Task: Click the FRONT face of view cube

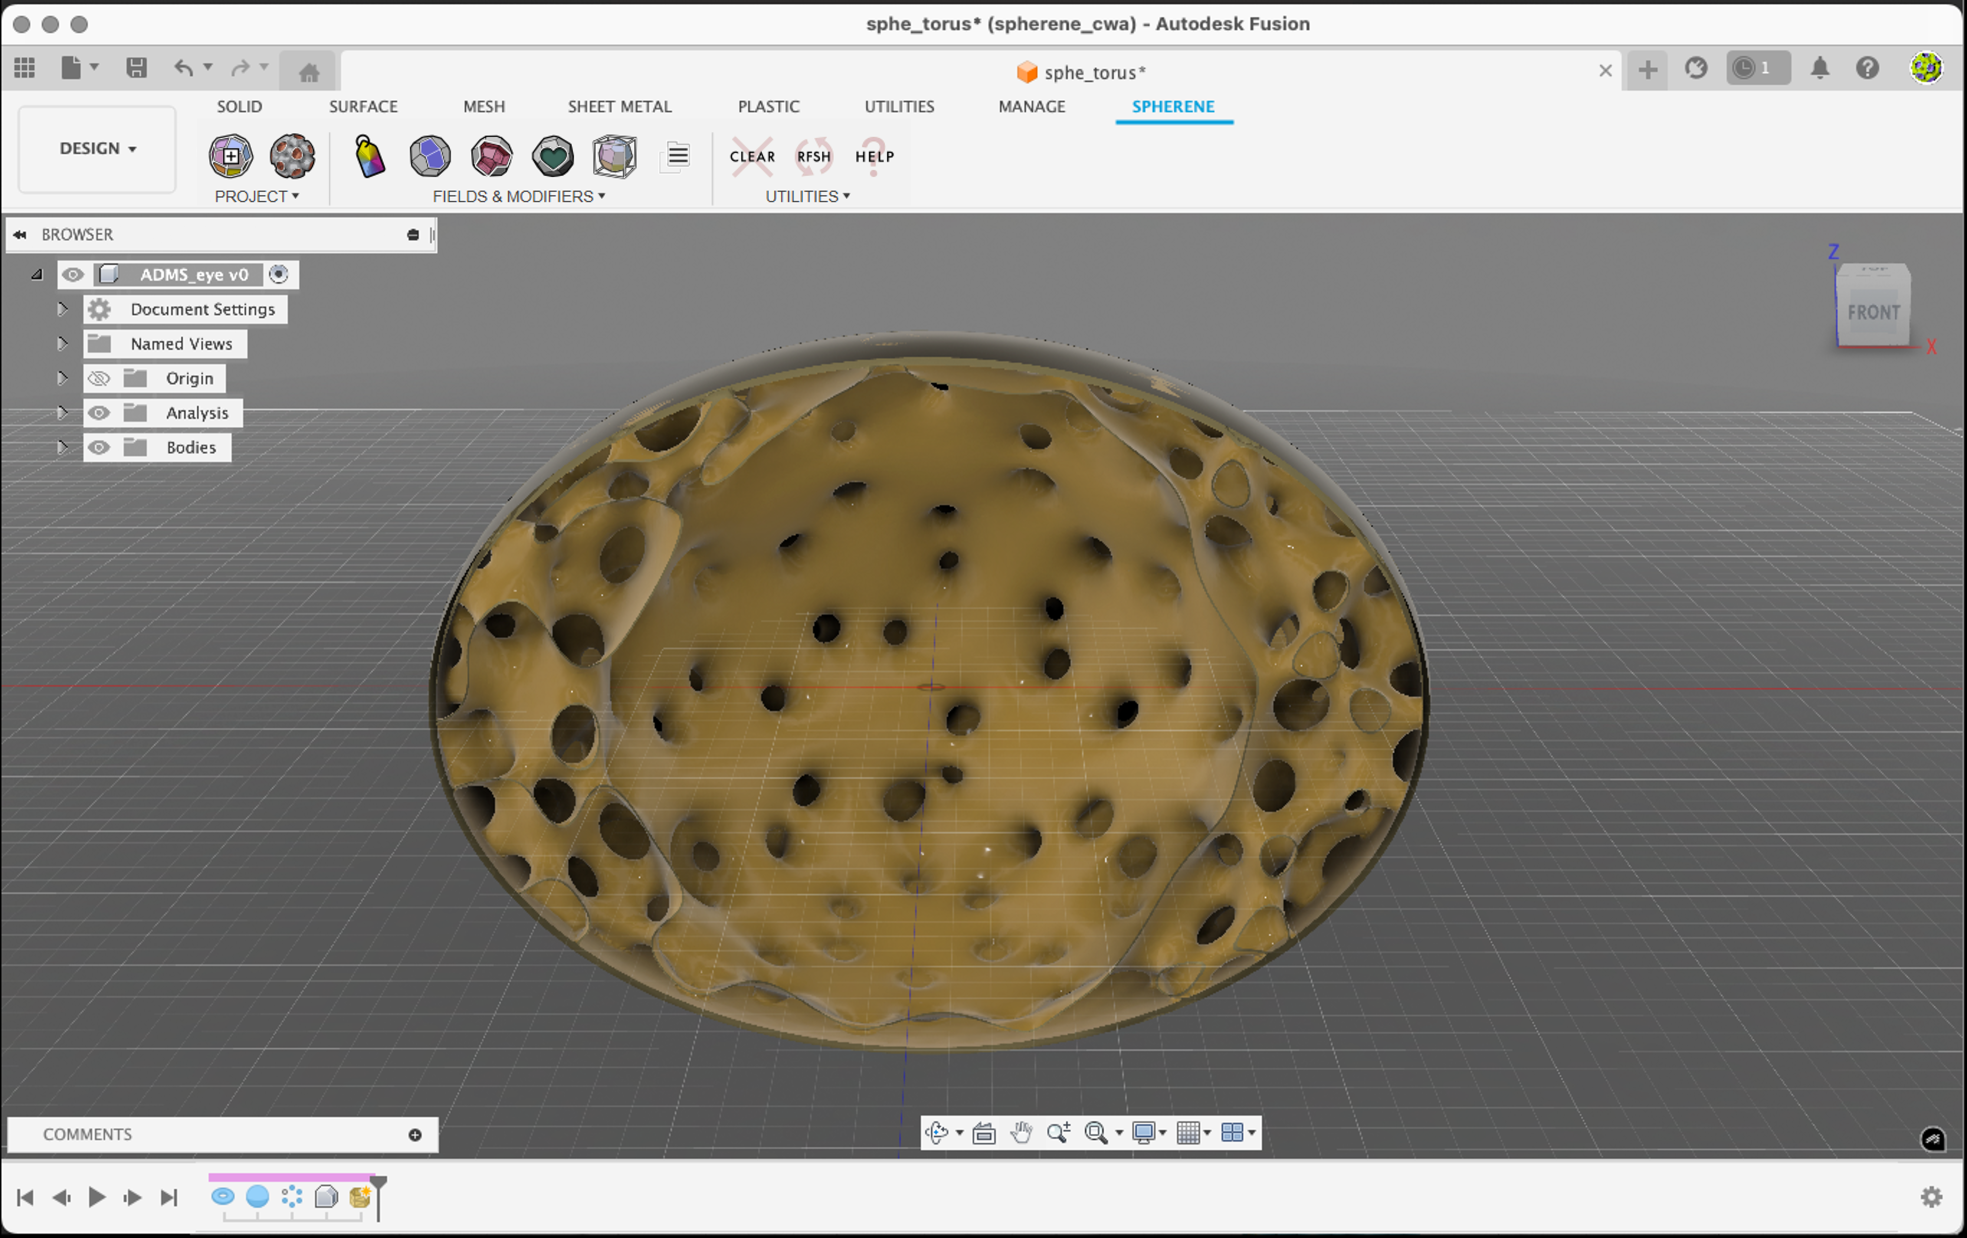Action: point(1872,312)
